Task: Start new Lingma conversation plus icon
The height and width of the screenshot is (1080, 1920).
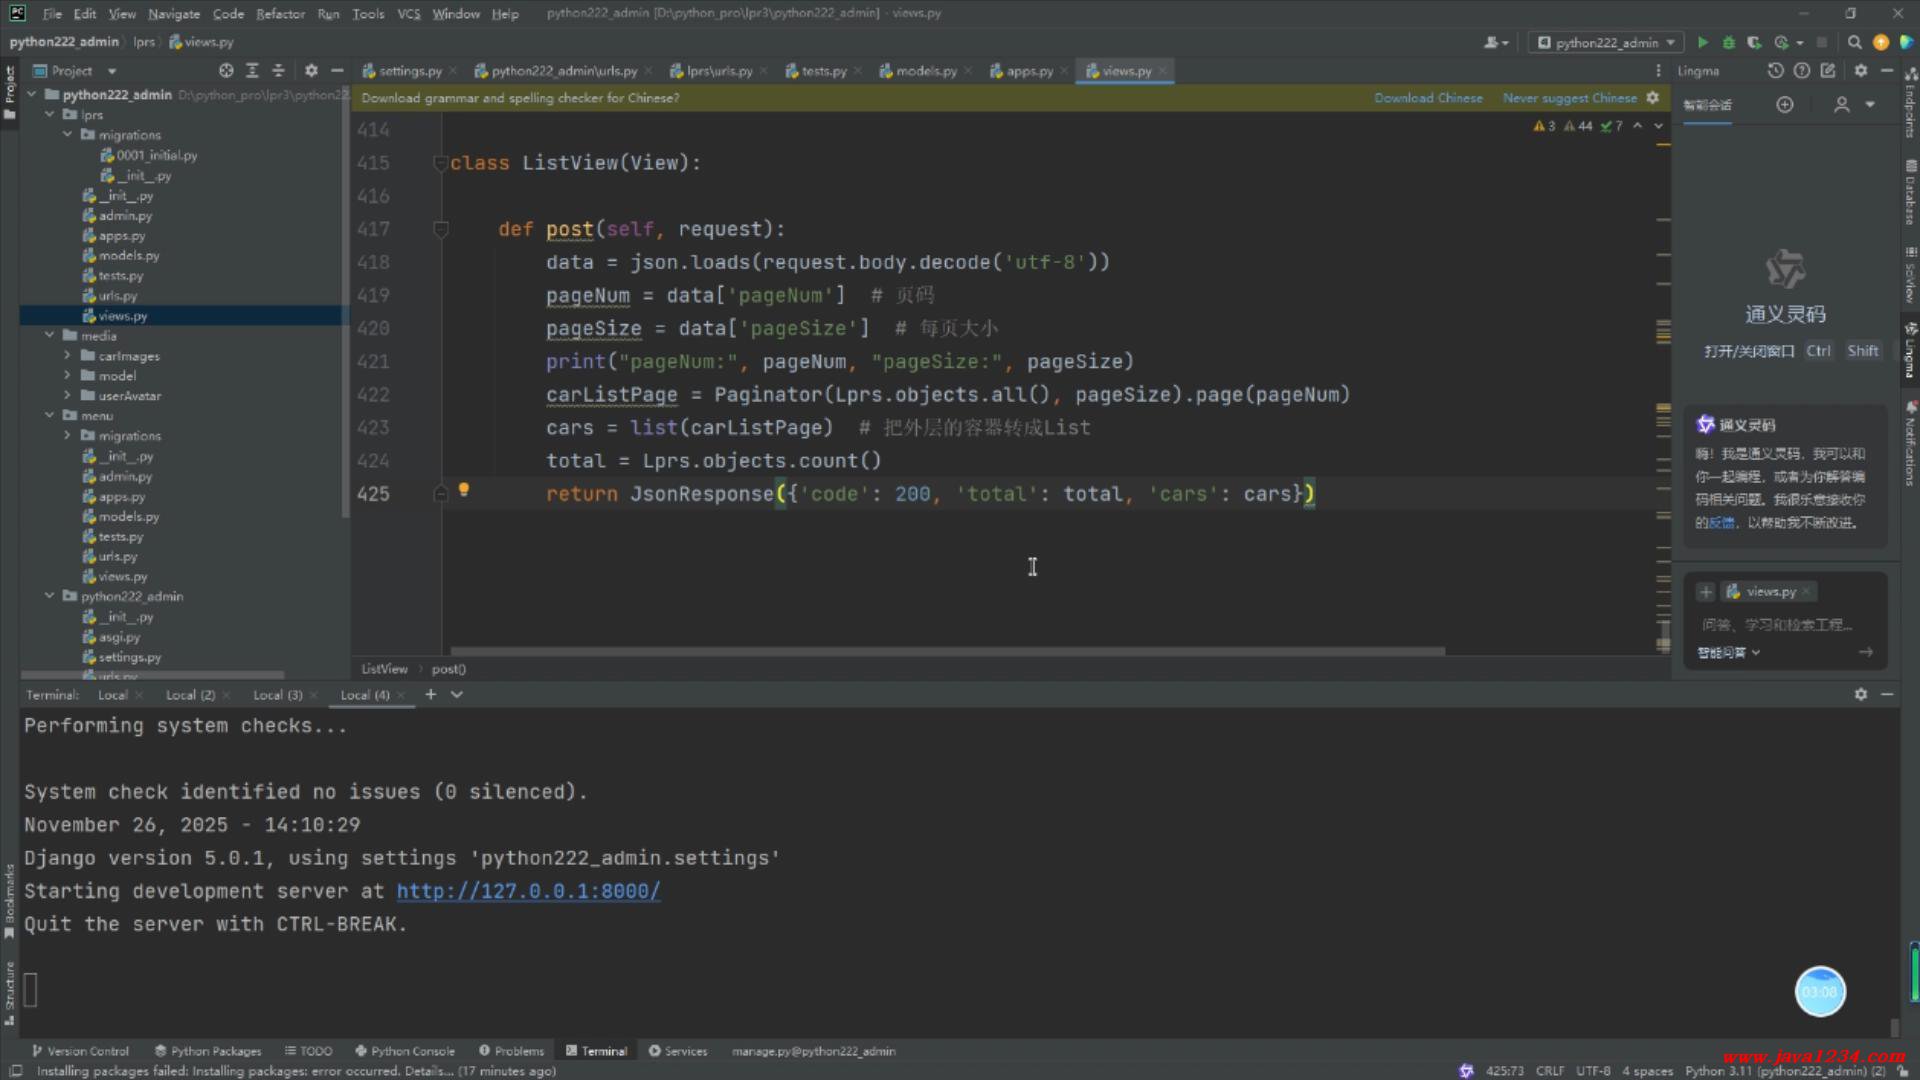Action: tap(1785, 105)
